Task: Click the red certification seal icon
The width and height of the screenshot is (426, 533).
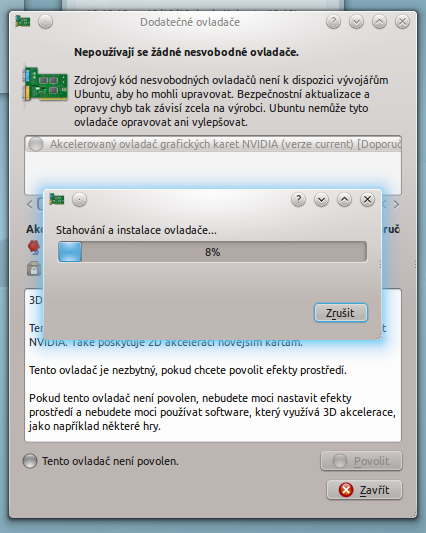Action: tap(34, 247)
